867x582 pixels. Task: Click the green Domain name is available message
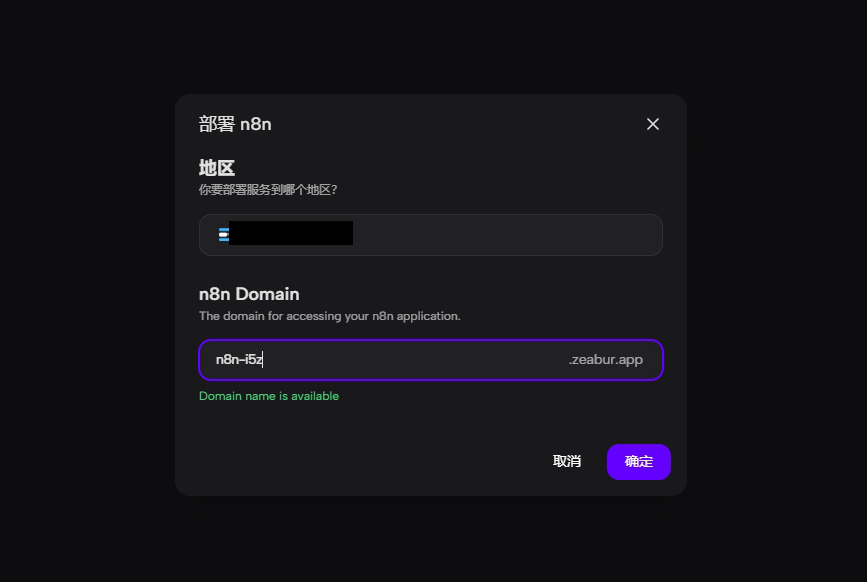[269, 396]
